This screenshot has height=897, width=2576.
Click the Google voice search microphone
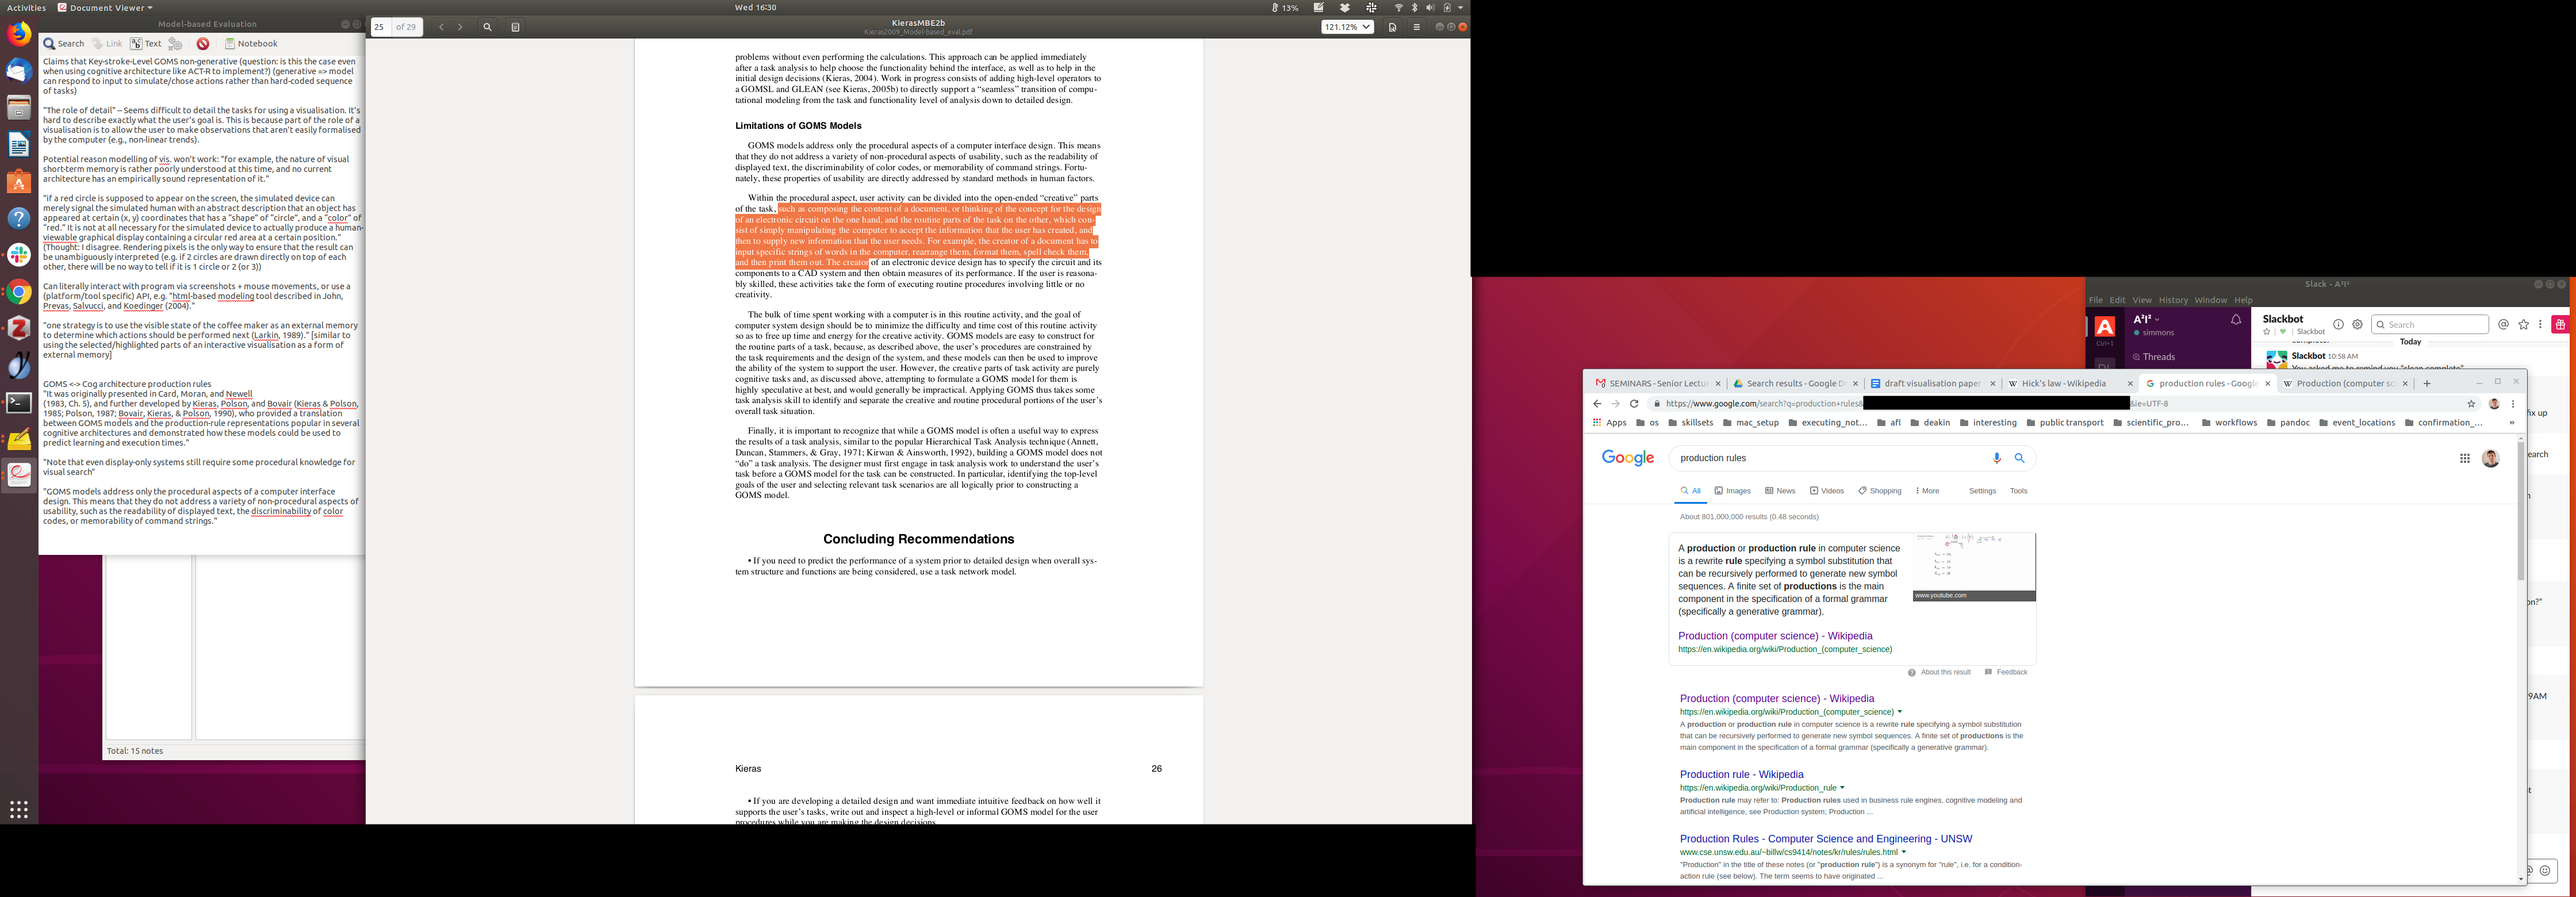point(1996,458)
